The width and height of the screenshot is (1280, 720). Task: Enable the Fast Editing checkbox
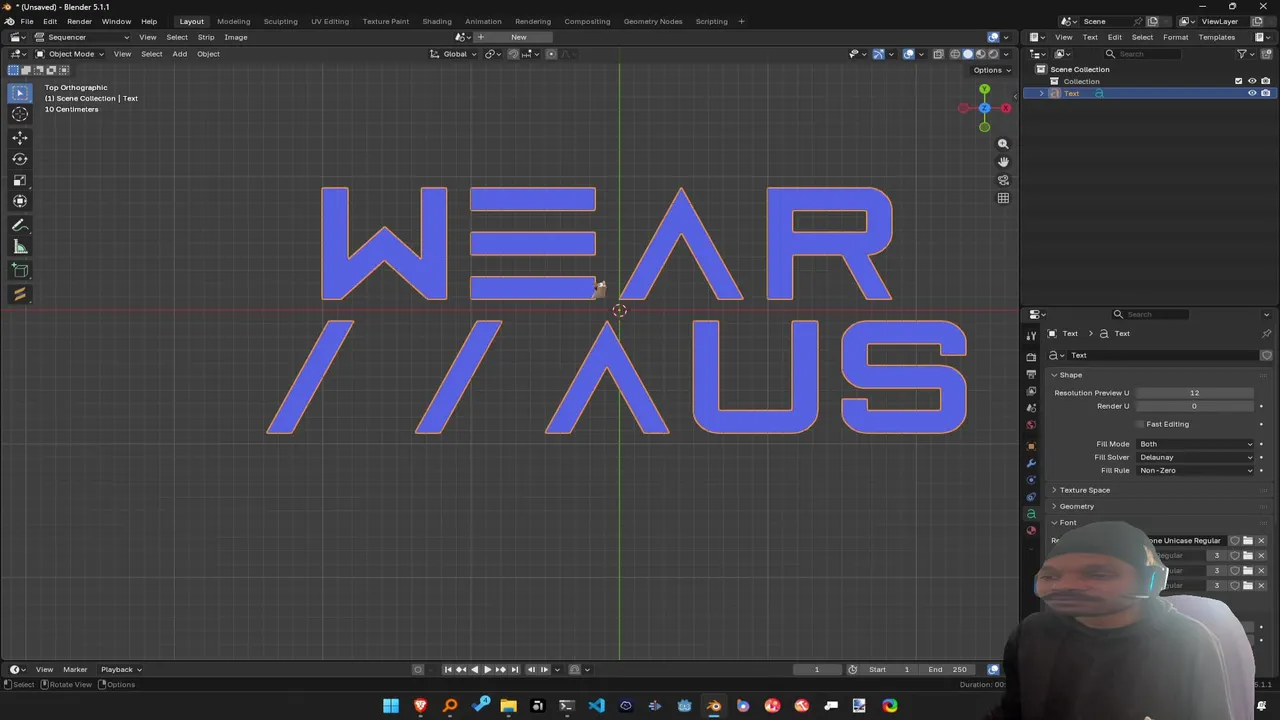(1139, 424)
